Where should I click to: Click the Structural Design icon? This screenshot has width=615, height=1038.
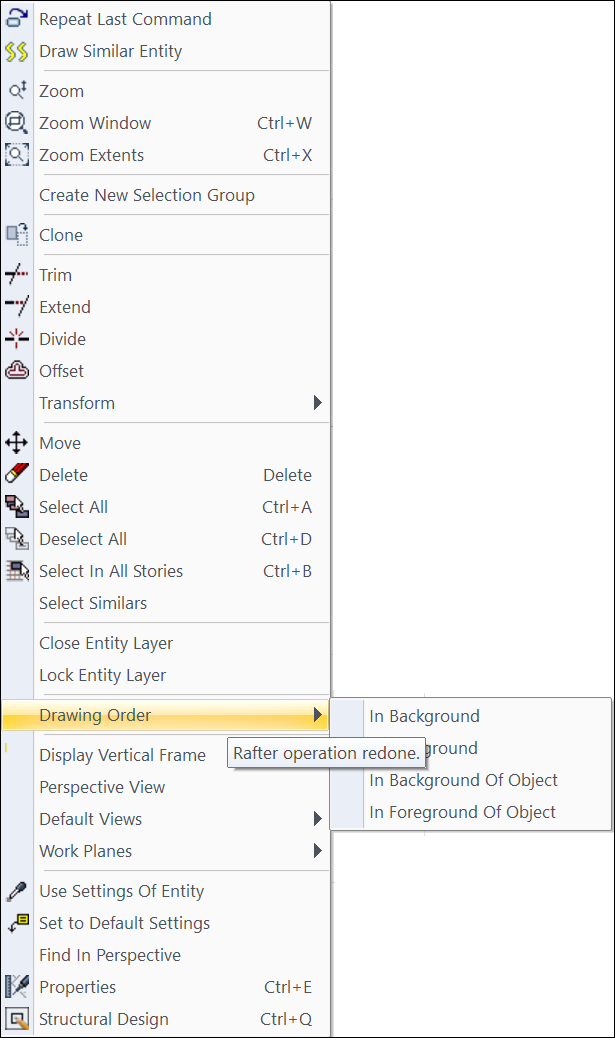[x=16, y=1019]
